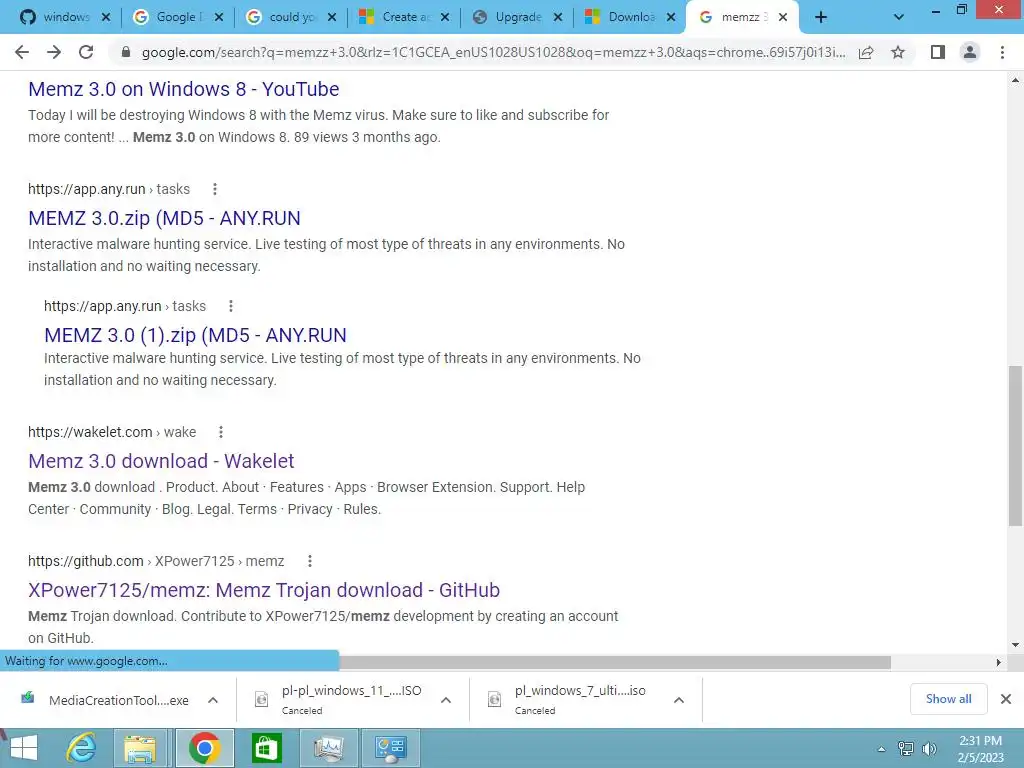Open Windows Store from taskbar

[x=266, y=748]
